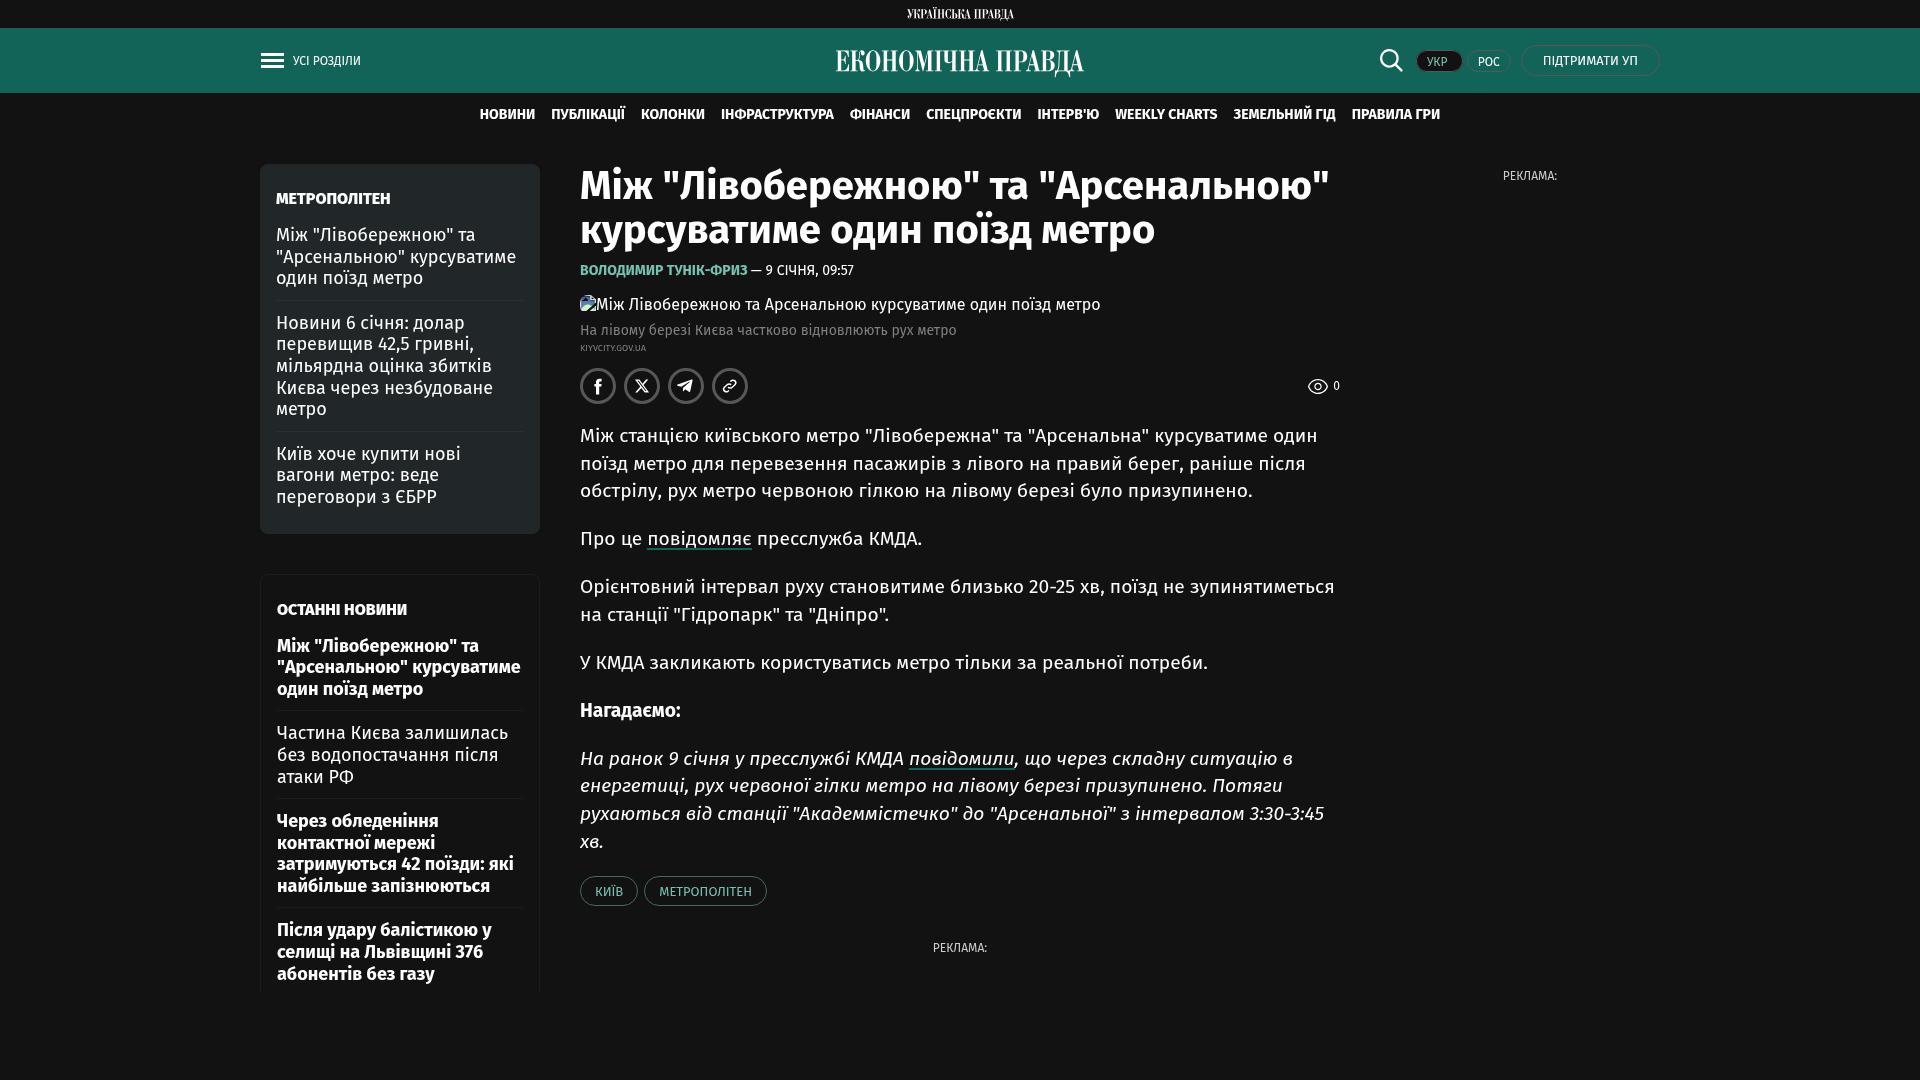The image size is (1920, 1080).
Task: Share article via Telegram icon
Action: point(686,386)
